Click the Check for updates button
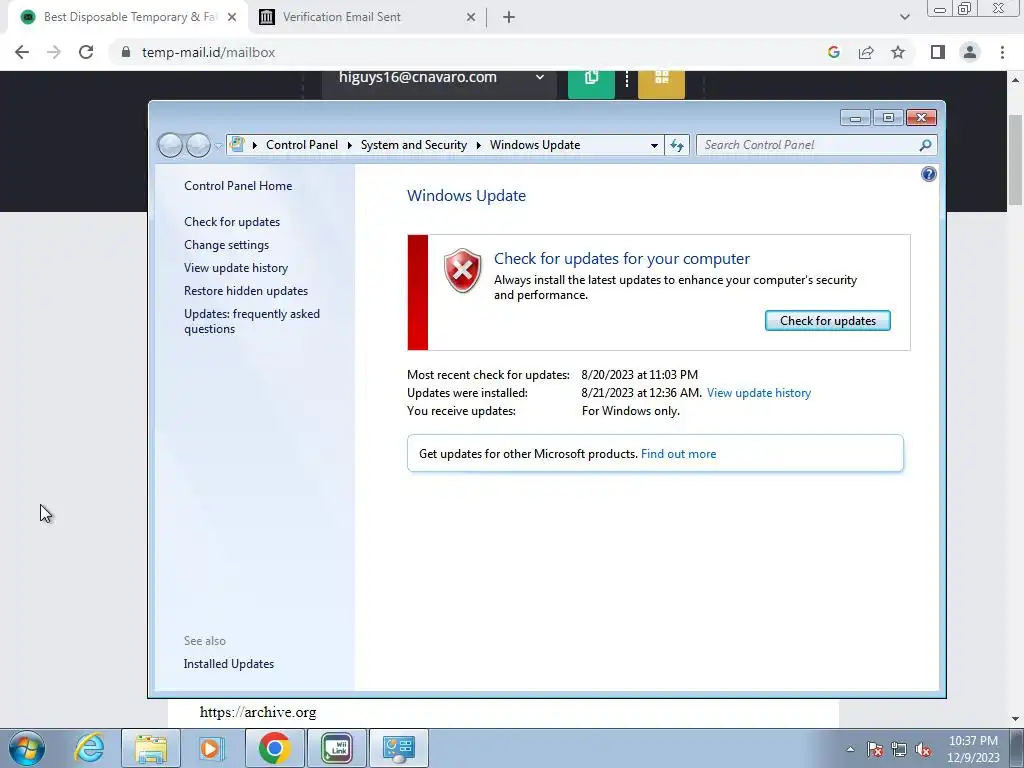Image resolution: width=1024 pixels, height=768 pixels. (x=827, y=321)
